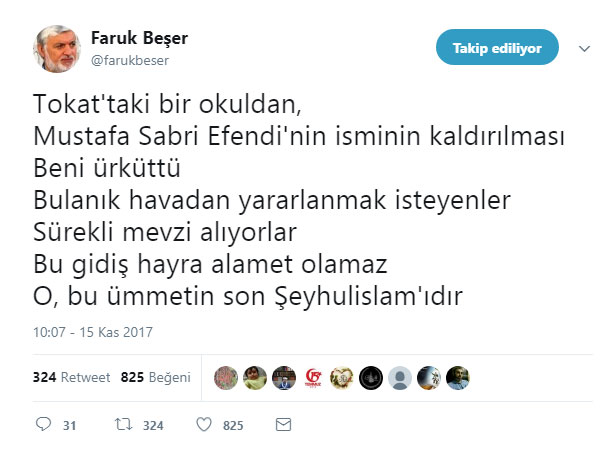Toggle the Takip ediyor follow button
The height and width of the screenshot is (453, 610).
click(x=496, y=47)
